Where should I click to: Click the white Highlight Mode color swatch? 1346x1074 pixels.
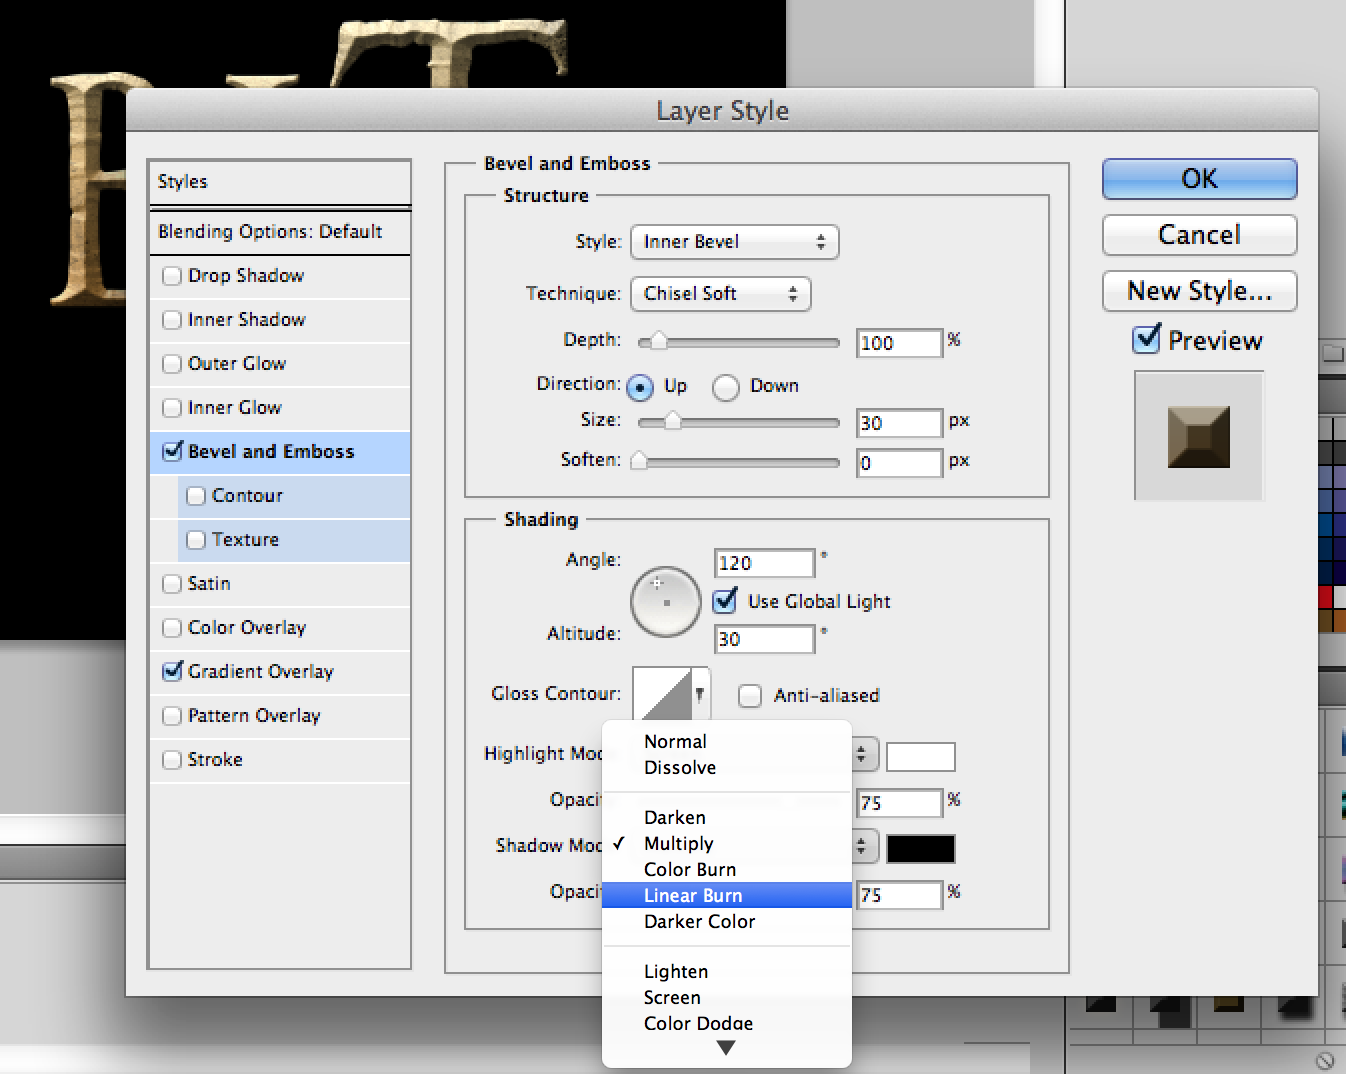tap(920, 756)
